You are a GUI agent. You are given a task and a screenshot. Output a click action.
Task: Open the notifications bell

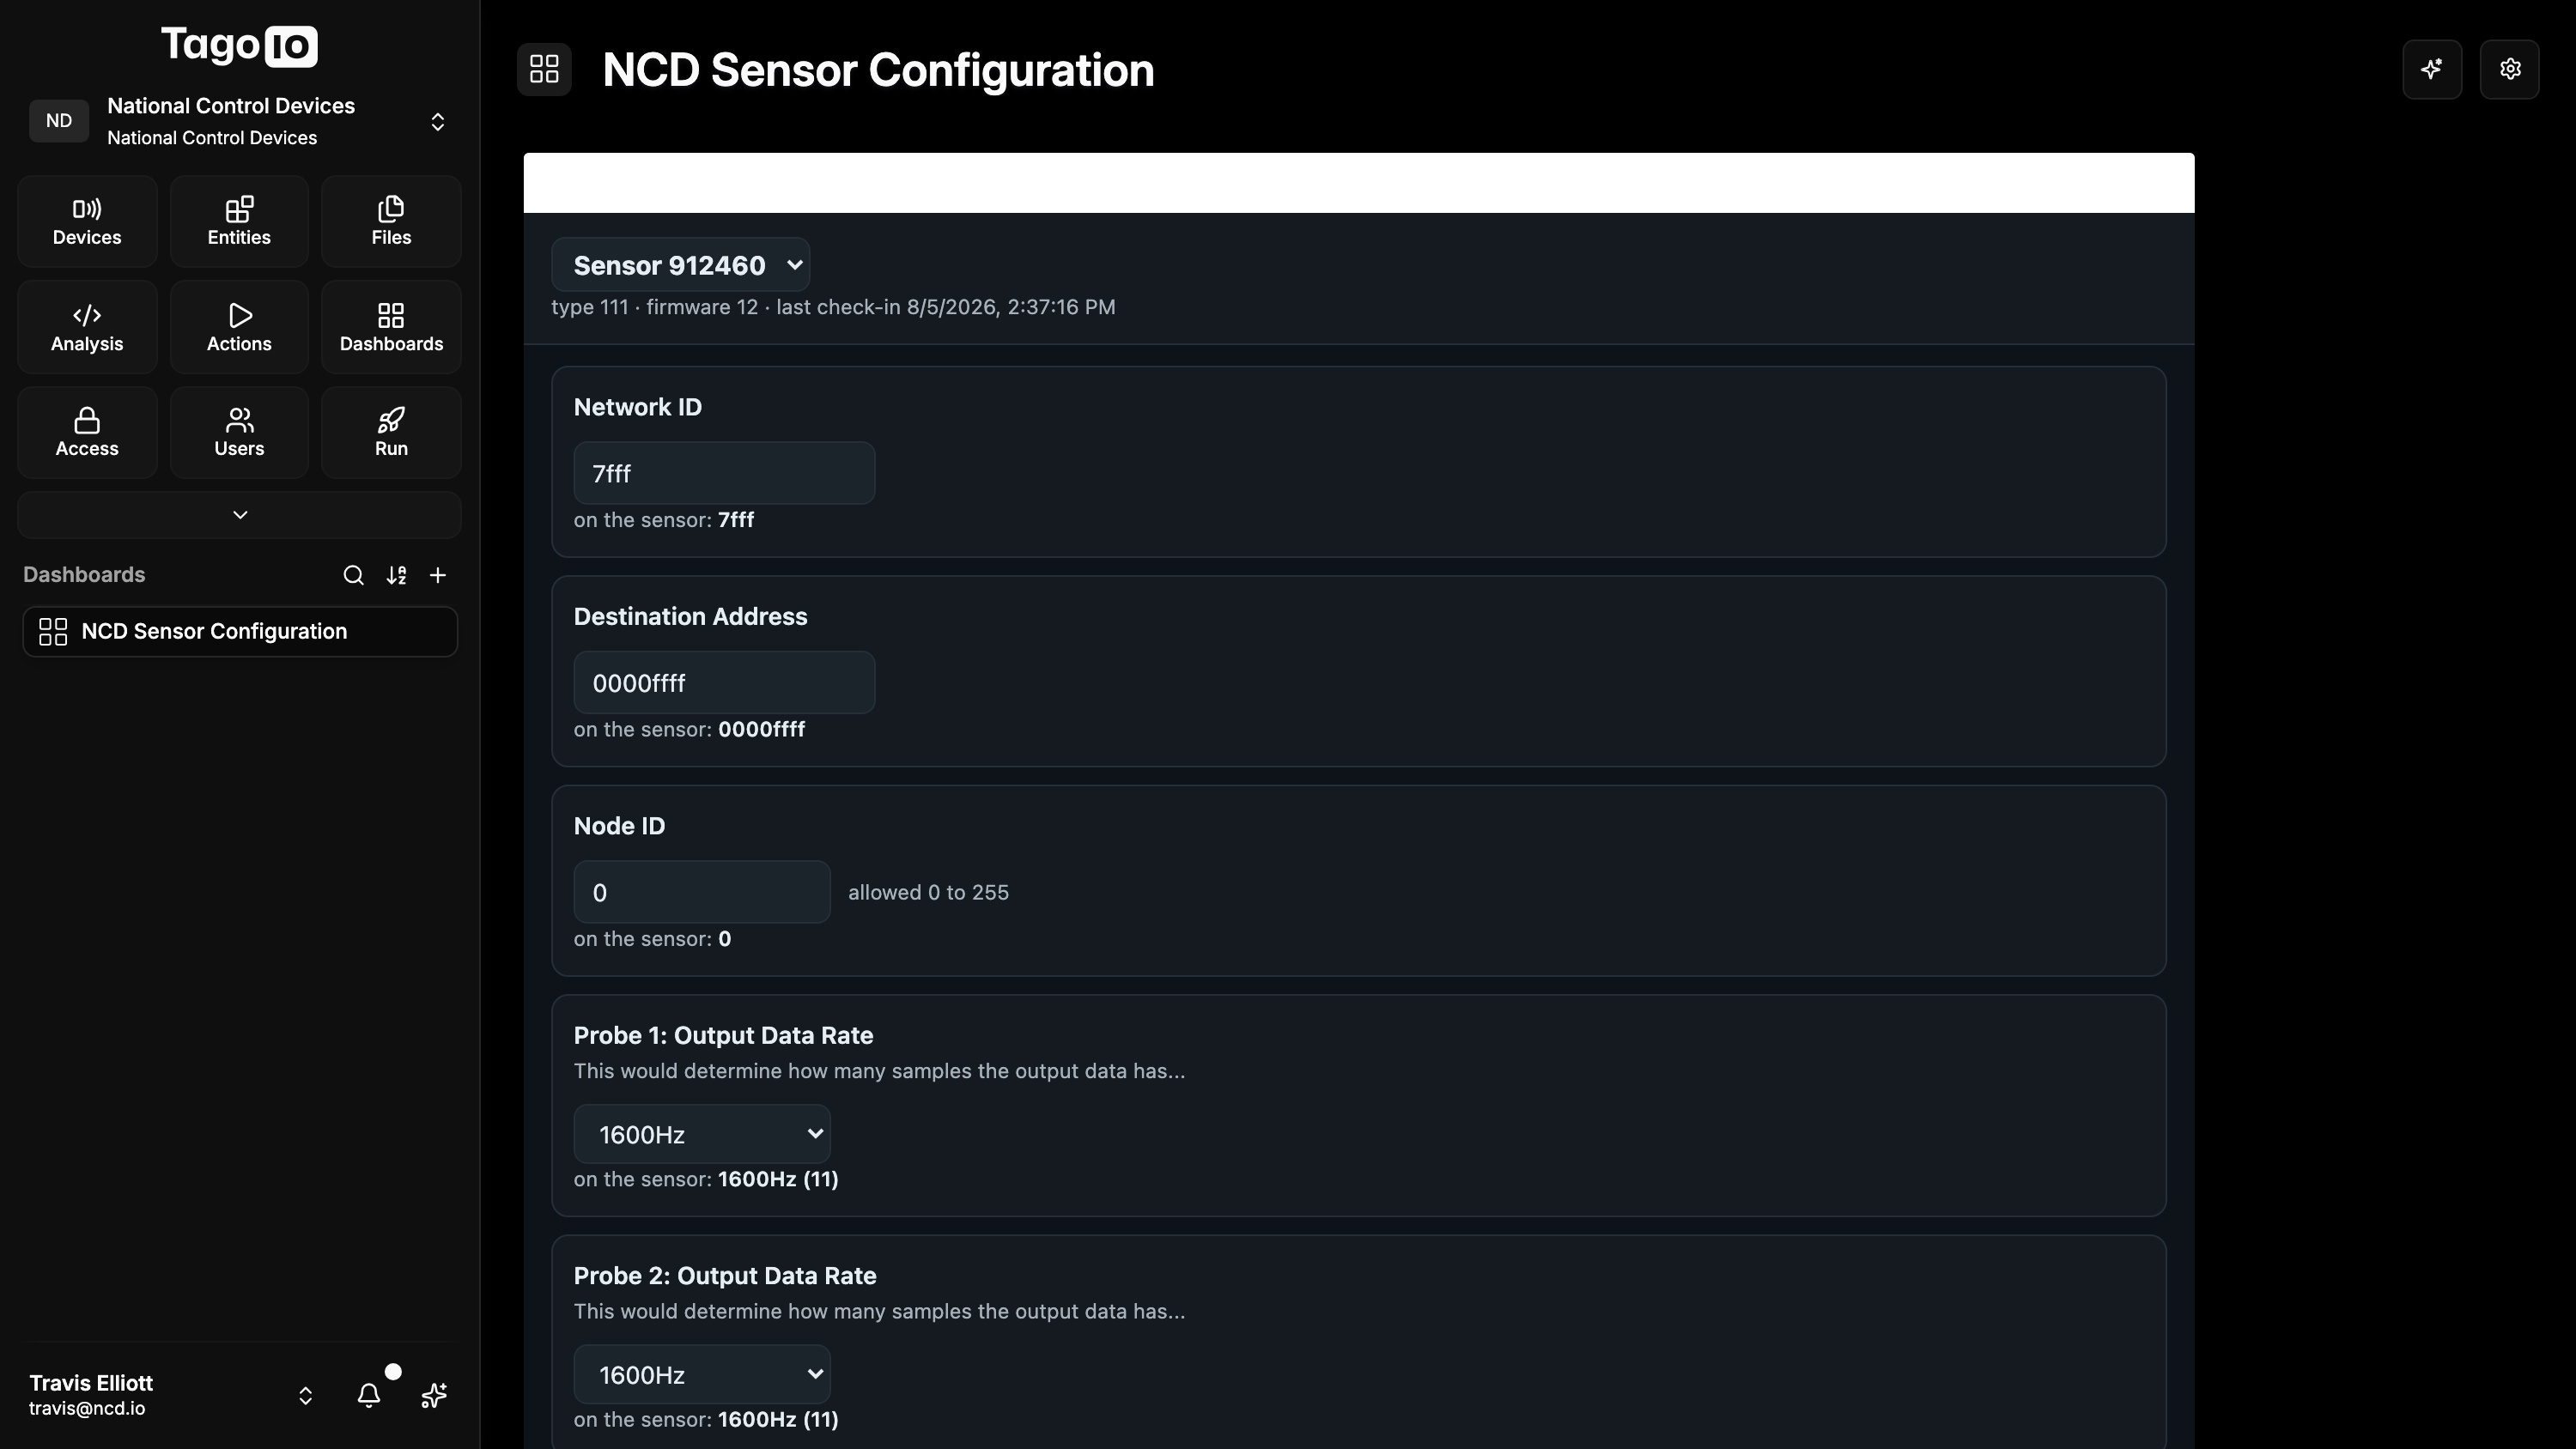click(369, 1395)
